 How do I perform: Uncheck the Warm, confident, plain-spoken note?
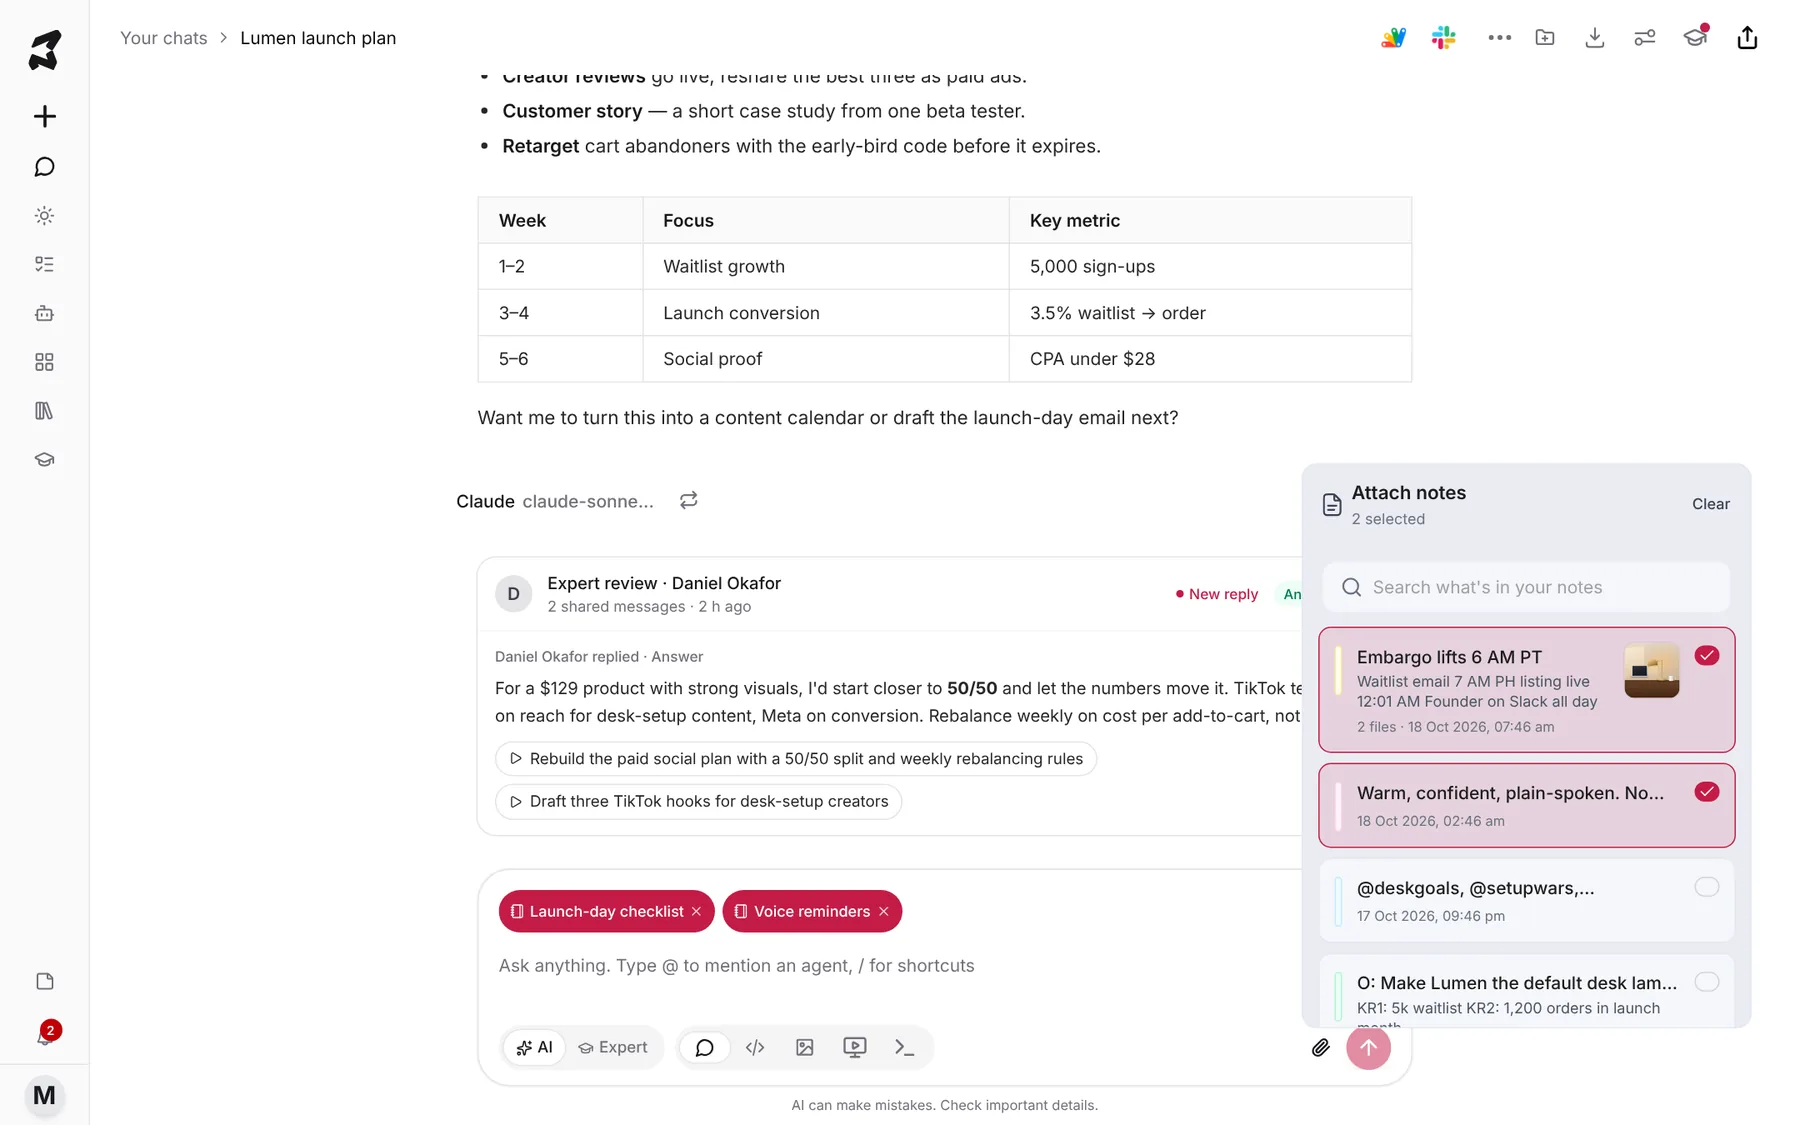click(x=1706, y=791)
